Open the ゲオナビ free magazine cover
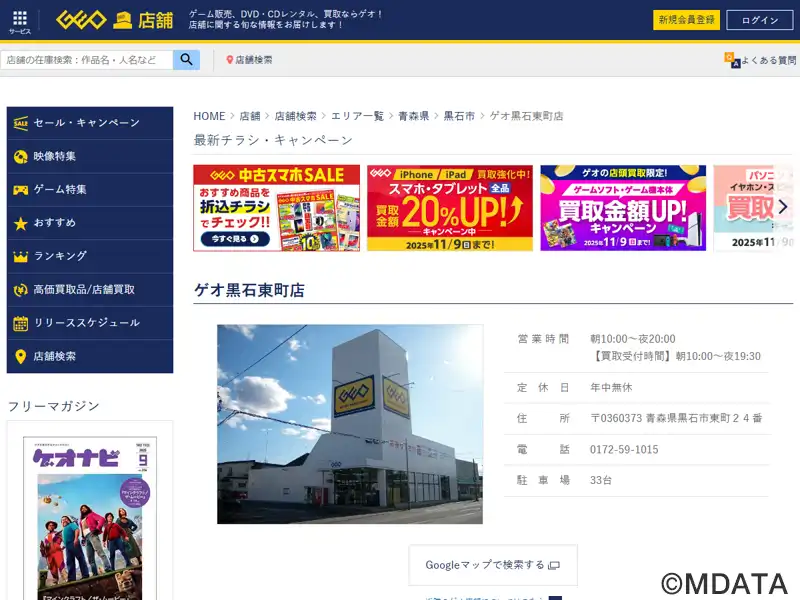This screenshot has width=800, height=600. coord(90,518)
